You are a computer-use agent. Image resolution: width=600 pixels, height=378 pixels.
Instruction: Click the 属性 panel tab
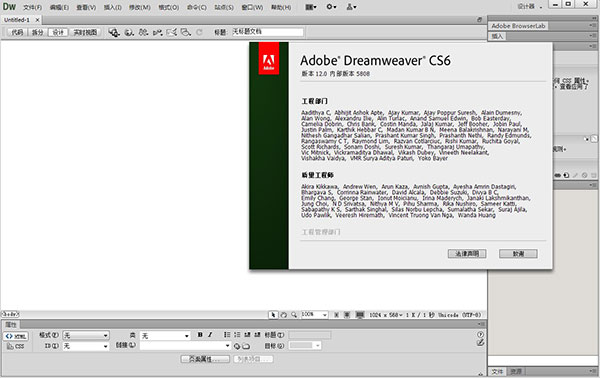pyautogui.click(x=11, y=324)
